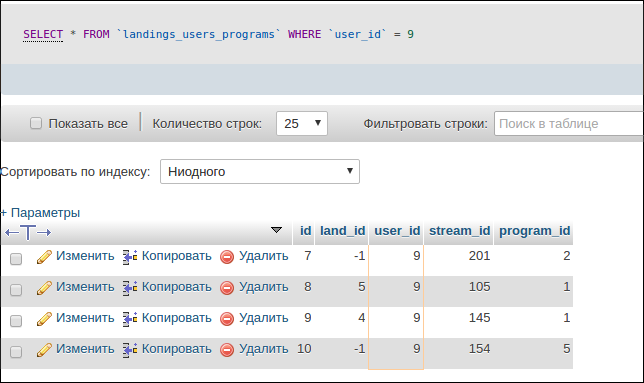Select the checkbox for row id 8
Image resolution: width=644 pixels, height=383 pixels.
(x=16, y=290)
